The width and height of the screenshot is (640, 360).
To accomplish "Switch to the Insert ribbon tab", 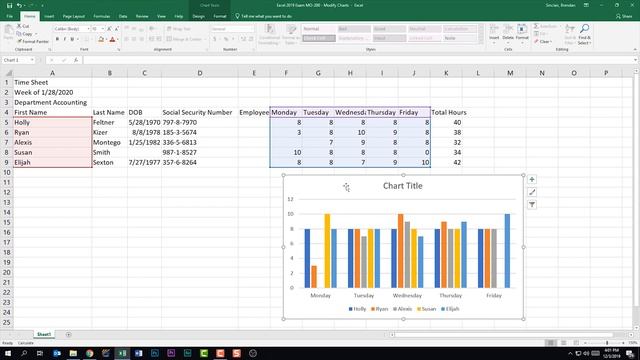I will click(x=49, y=16).
